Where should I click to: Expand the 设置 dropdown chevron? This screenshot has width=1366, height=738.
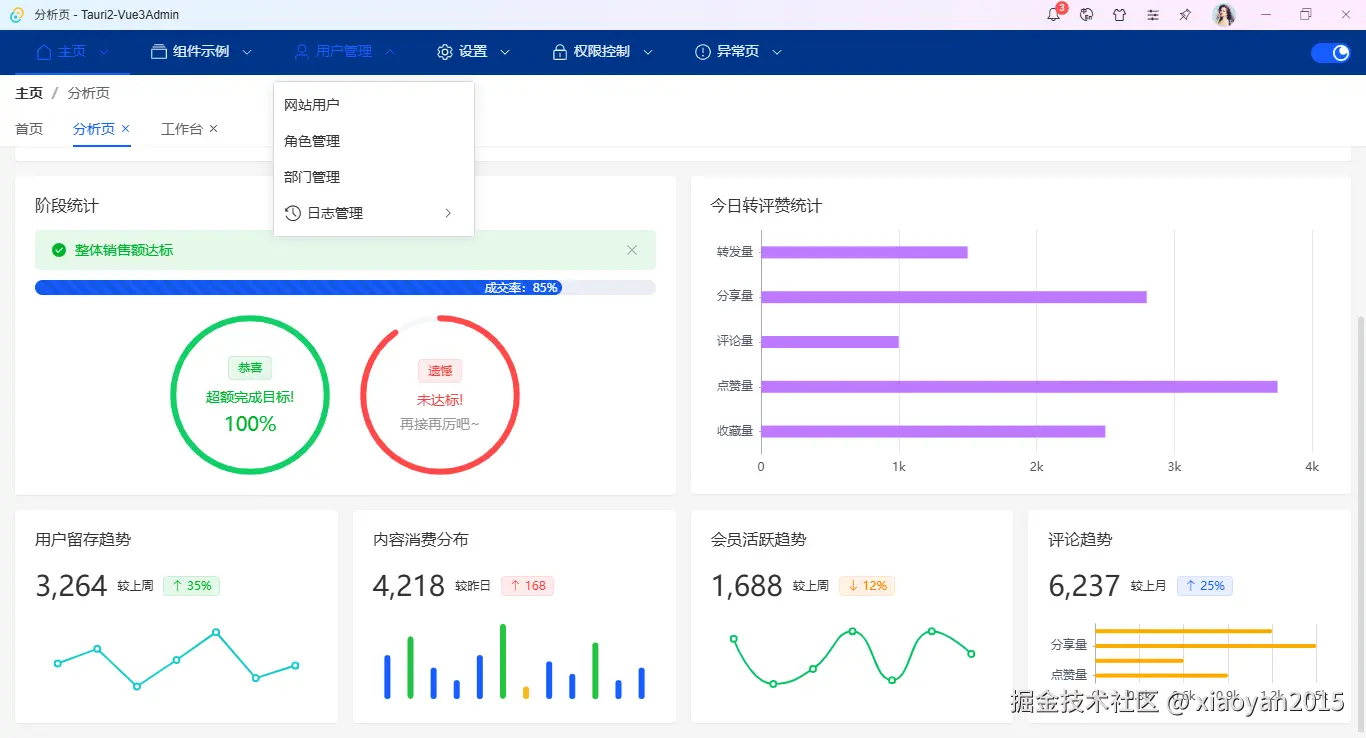(x=505, y=52)
